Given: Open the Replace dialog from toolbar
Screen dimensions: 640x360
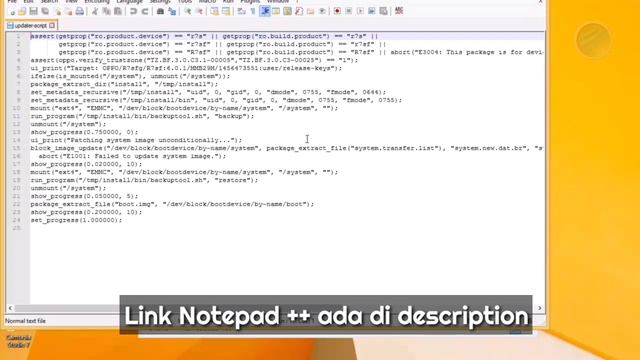Looking at the screenshot, I should pos(172,11).
